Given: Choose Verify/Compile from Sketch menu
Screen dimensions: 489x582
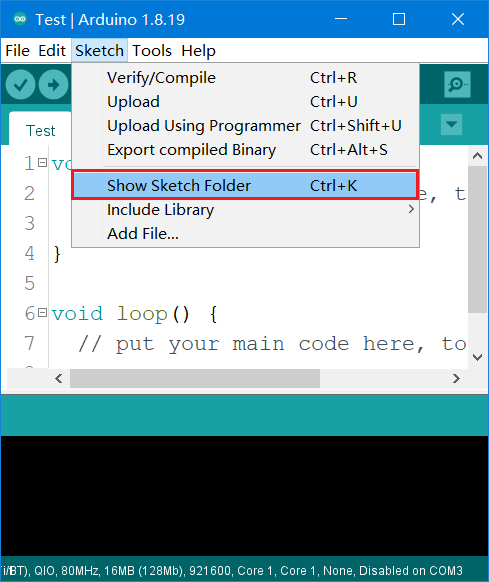Looking at the screenshot, I should [x=245, y=78].
